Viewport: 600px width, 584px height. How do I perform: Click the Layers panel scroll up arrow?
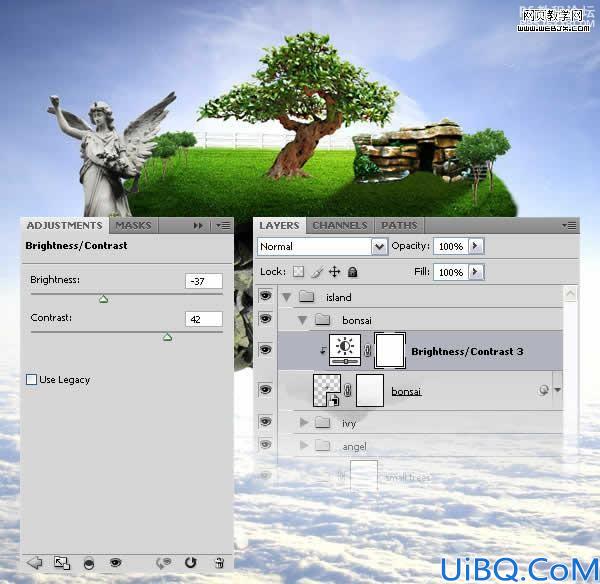click(571, 294)
